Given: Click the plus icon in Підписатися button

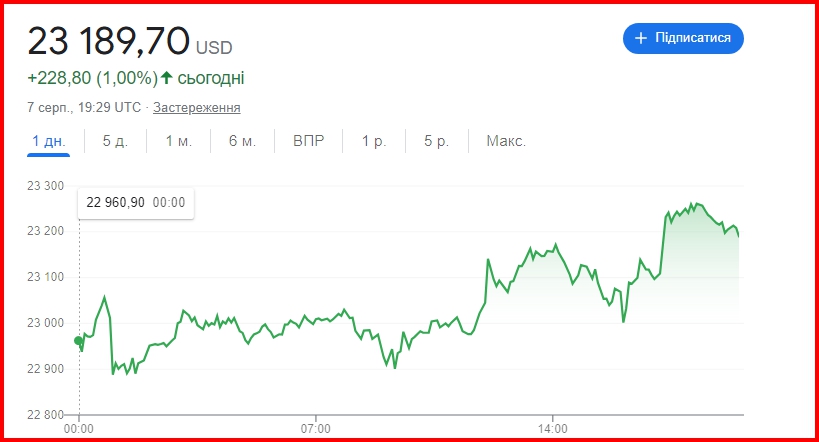Looking at the screenshot, I should coord(640,38).
